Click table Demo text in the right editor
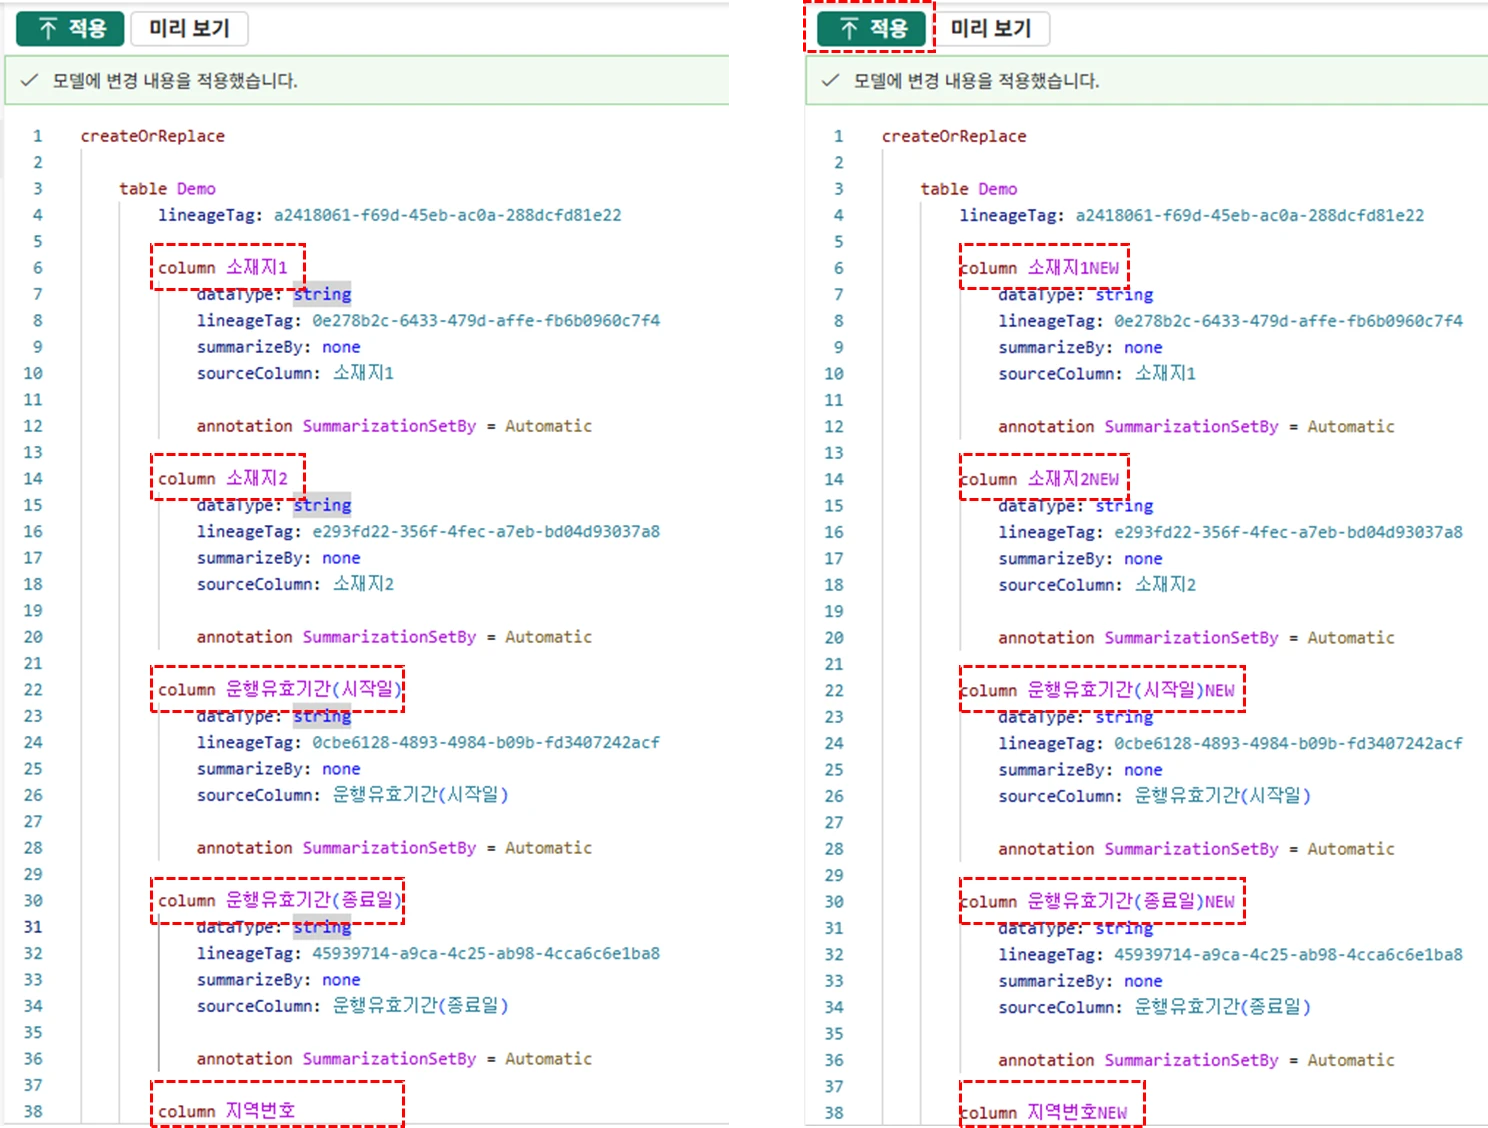Image resolution: width=1488 pixels, height=1128 pixels. [x=968, y=189]
